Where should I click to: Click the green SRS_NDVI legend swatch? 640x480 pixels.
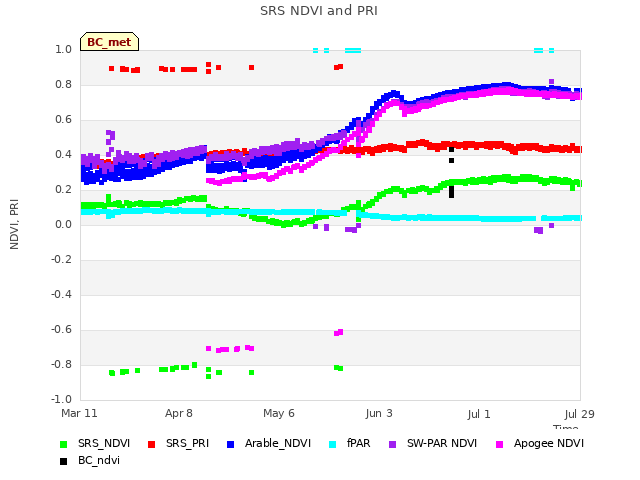63,444
